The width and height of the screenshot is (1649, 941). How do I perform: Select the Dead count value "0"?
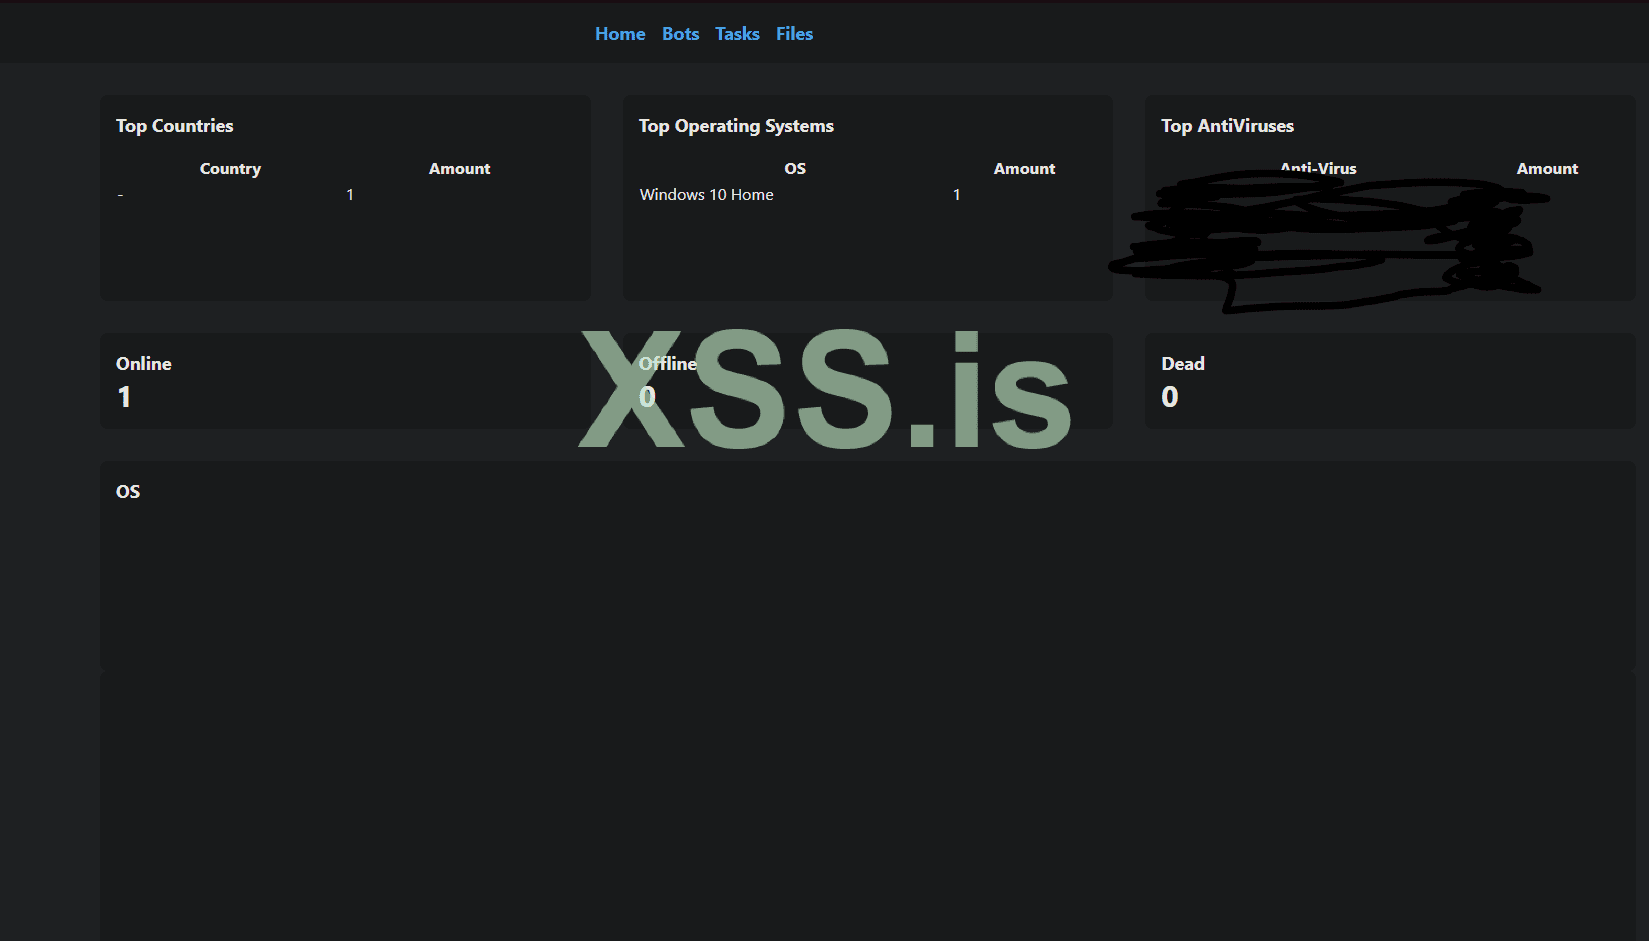[1170, 397]
